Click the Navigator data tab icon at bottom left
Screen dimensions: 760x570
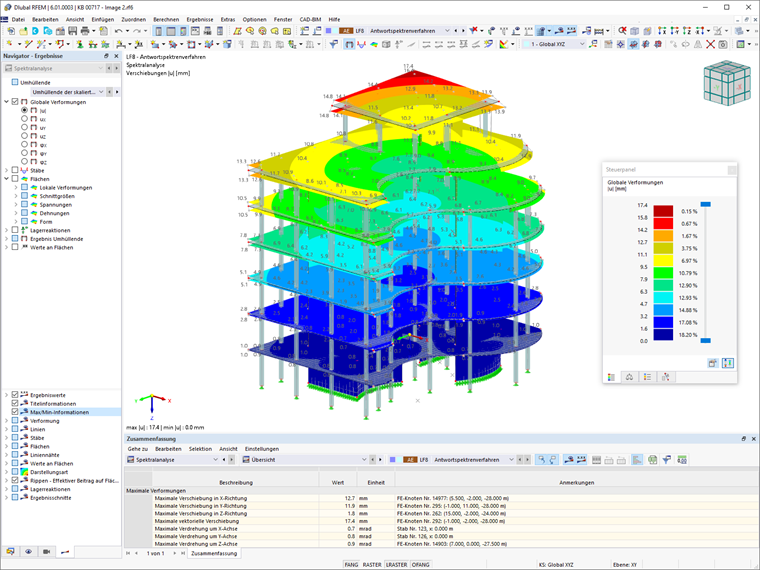10,552
